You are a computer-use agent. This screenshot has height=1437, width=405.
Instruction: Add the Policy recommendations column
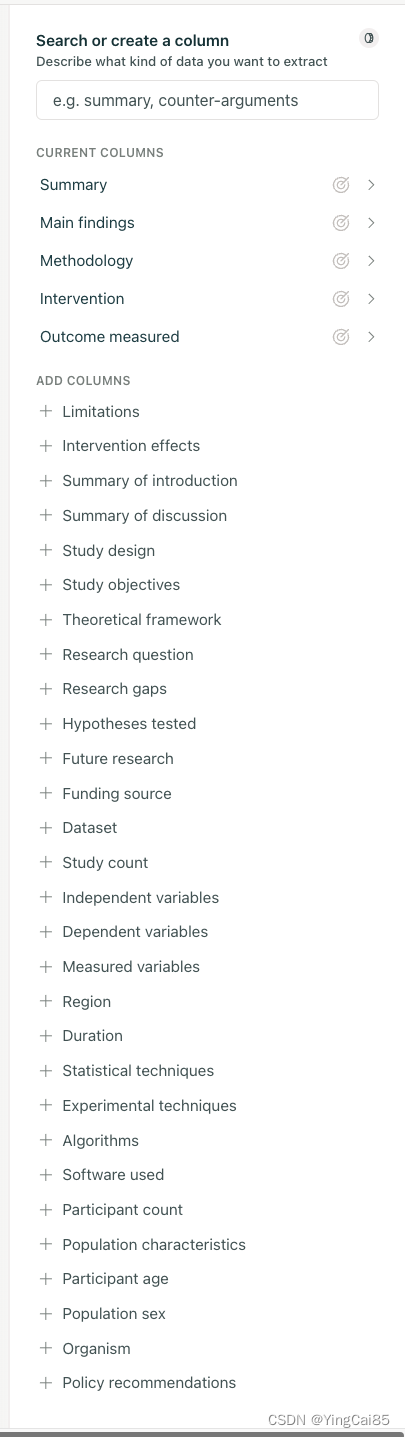pyautogui.click(x=137, y=1383)
